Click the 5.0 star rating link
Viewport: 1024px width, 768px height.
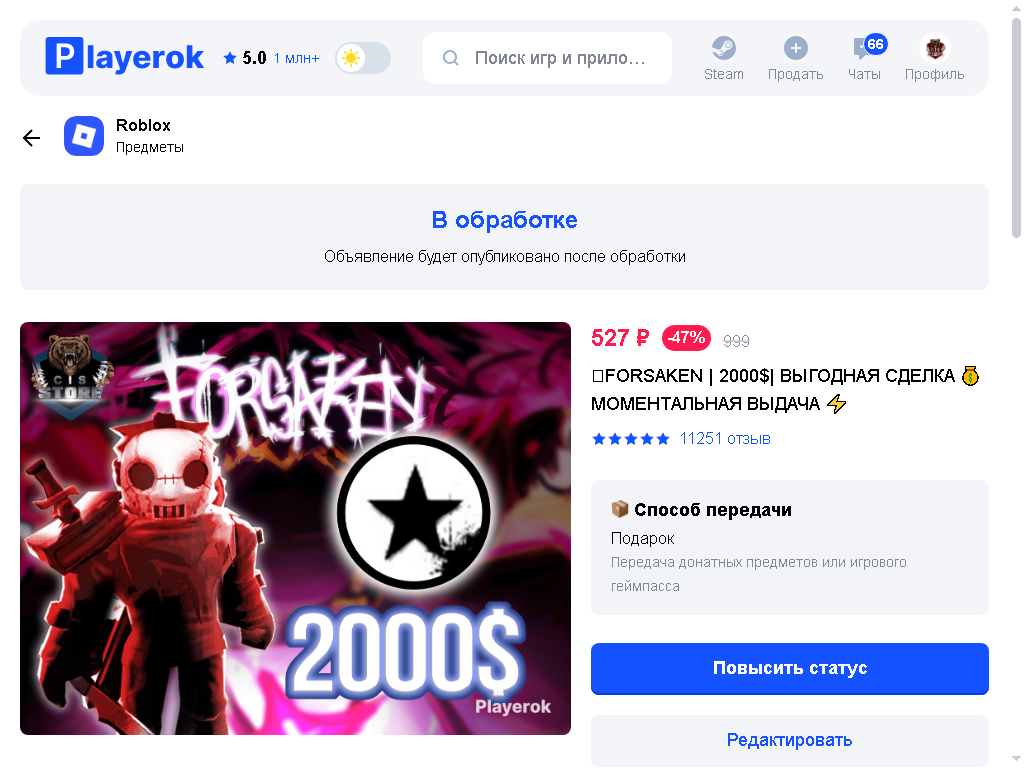(245, 58)
